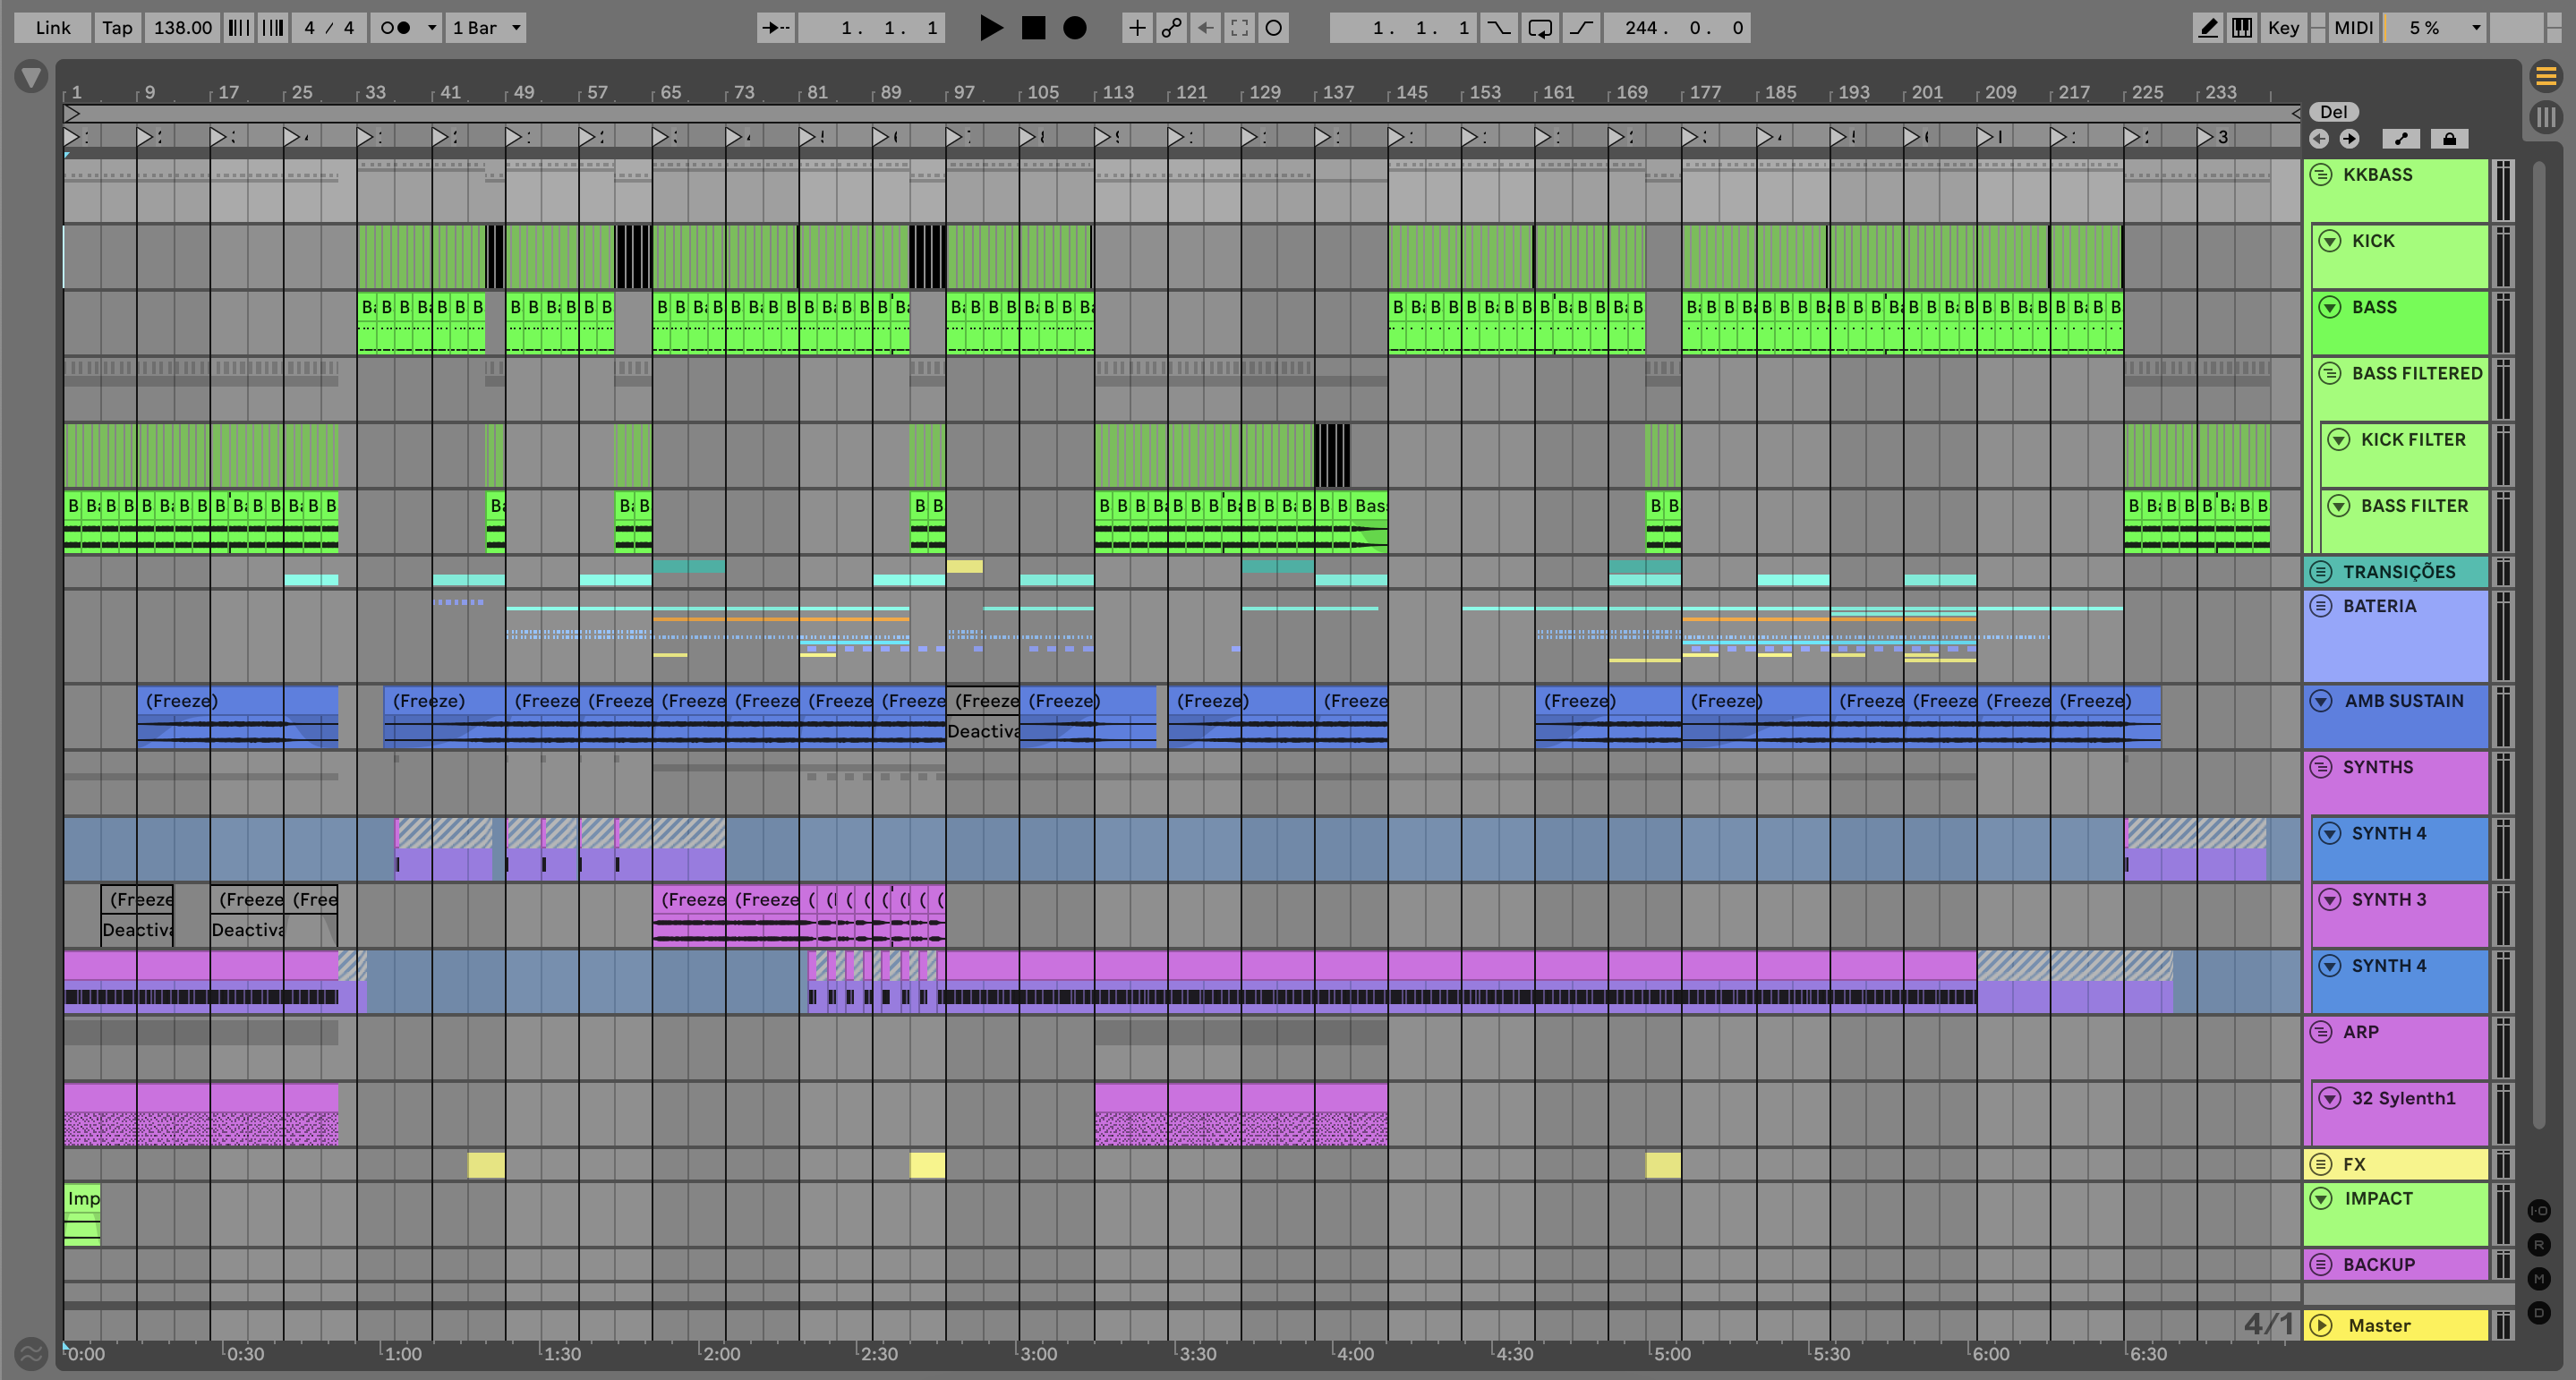Toggle the metronome button
The height and width of the screenshot is (1380, 2576).
[396, 28]
